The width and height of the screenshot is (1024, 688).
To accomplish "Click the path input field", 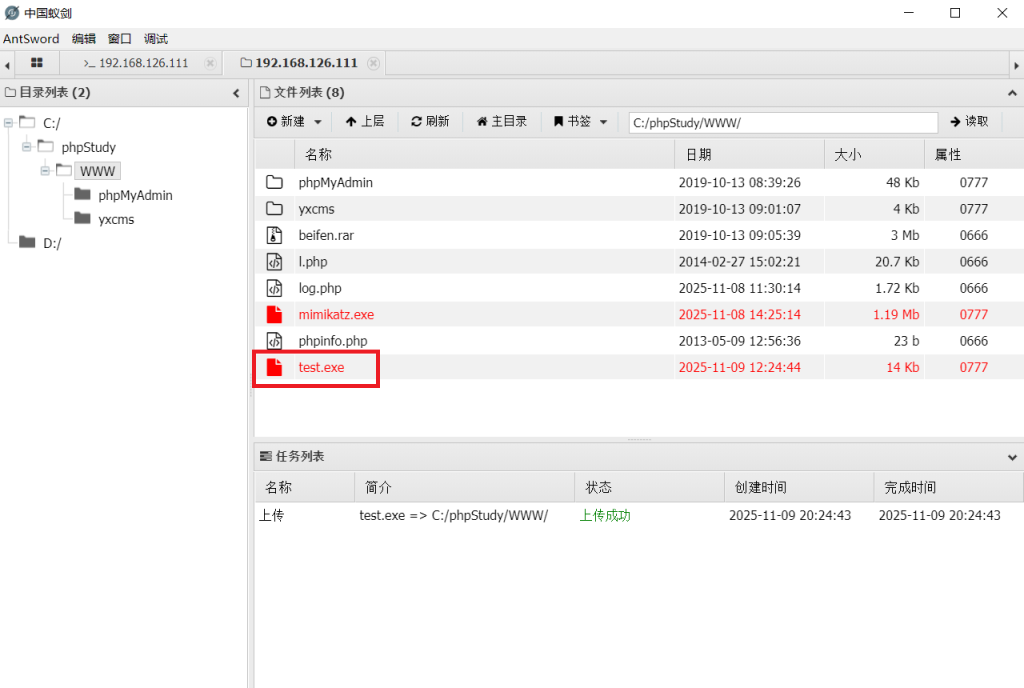I will tap(782, 122).
